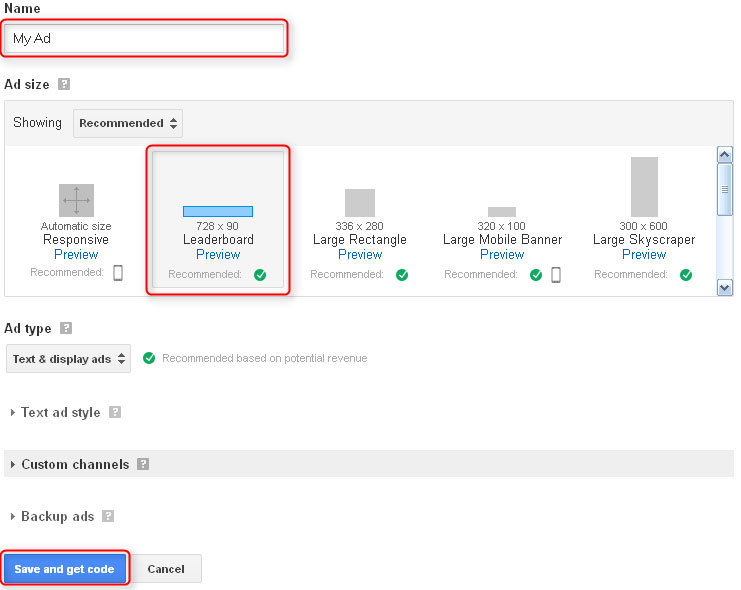The width and height of the screenshot is (741, 590).
Task: Open the Backup ads help icon
Action: point(108,516)
